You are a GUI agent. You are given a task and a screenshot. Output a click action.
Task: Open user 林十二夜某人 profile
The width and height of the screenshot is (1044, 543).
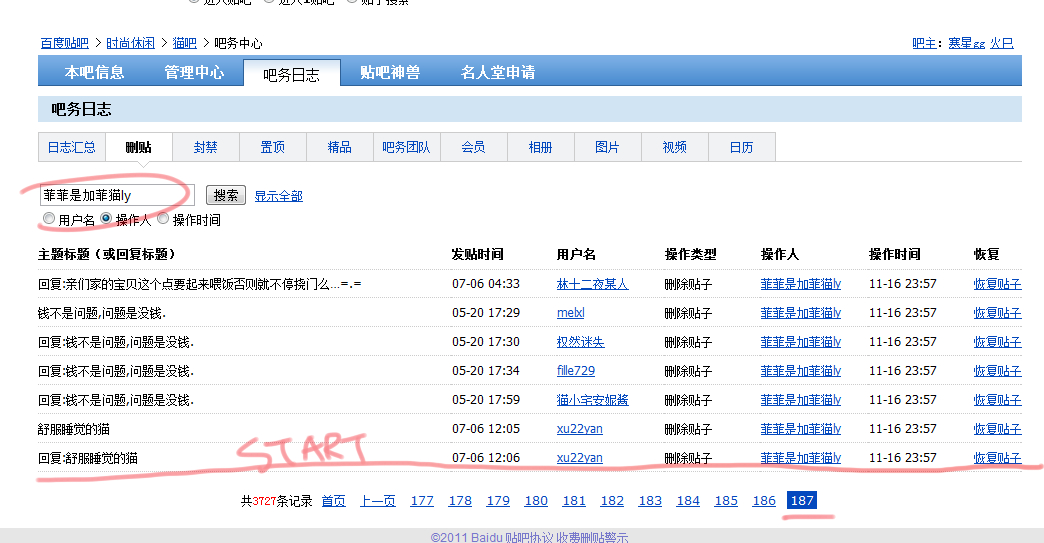click(x=593, y=284)
